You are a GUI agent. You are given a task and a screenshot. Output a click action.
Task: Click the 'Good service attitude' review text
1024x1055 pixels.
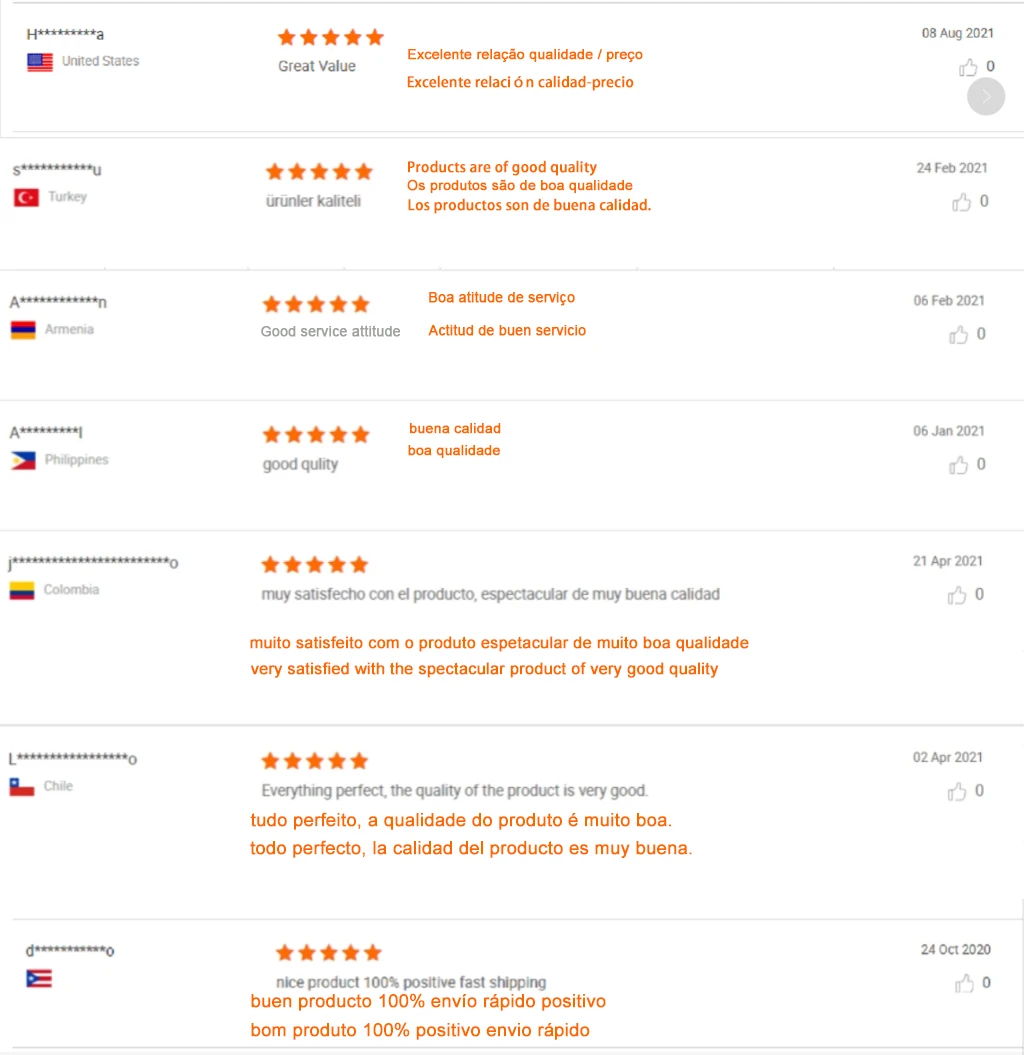coord(330,331)
